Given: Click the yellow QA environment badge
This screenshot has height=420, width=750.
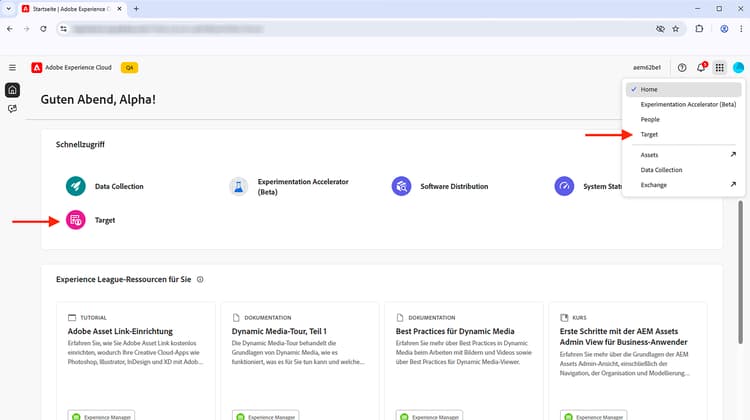Looking at the screenshot, I should coord(129,68).
